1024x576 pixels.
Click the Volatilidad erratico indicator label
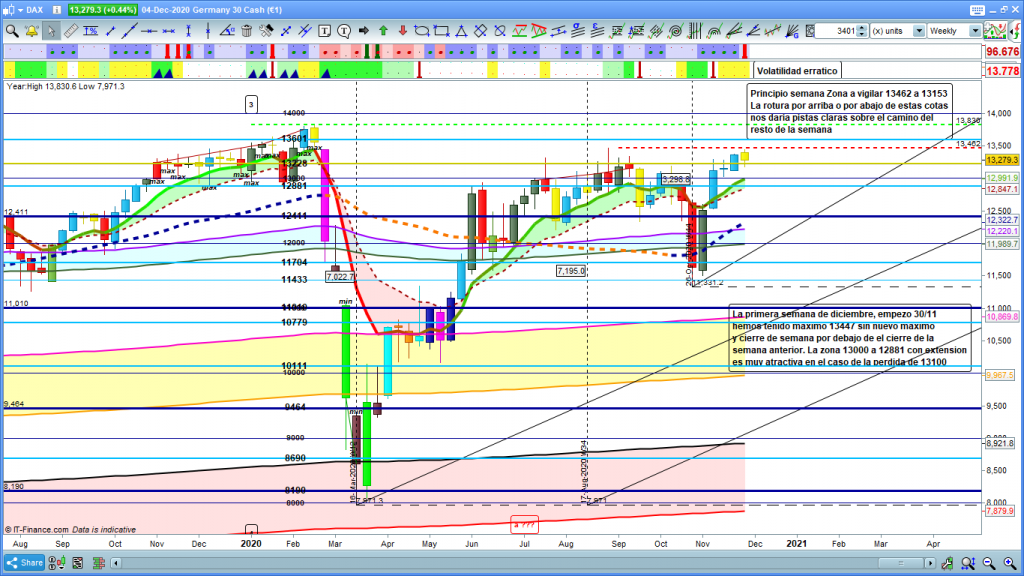click(x=796, y=71)
